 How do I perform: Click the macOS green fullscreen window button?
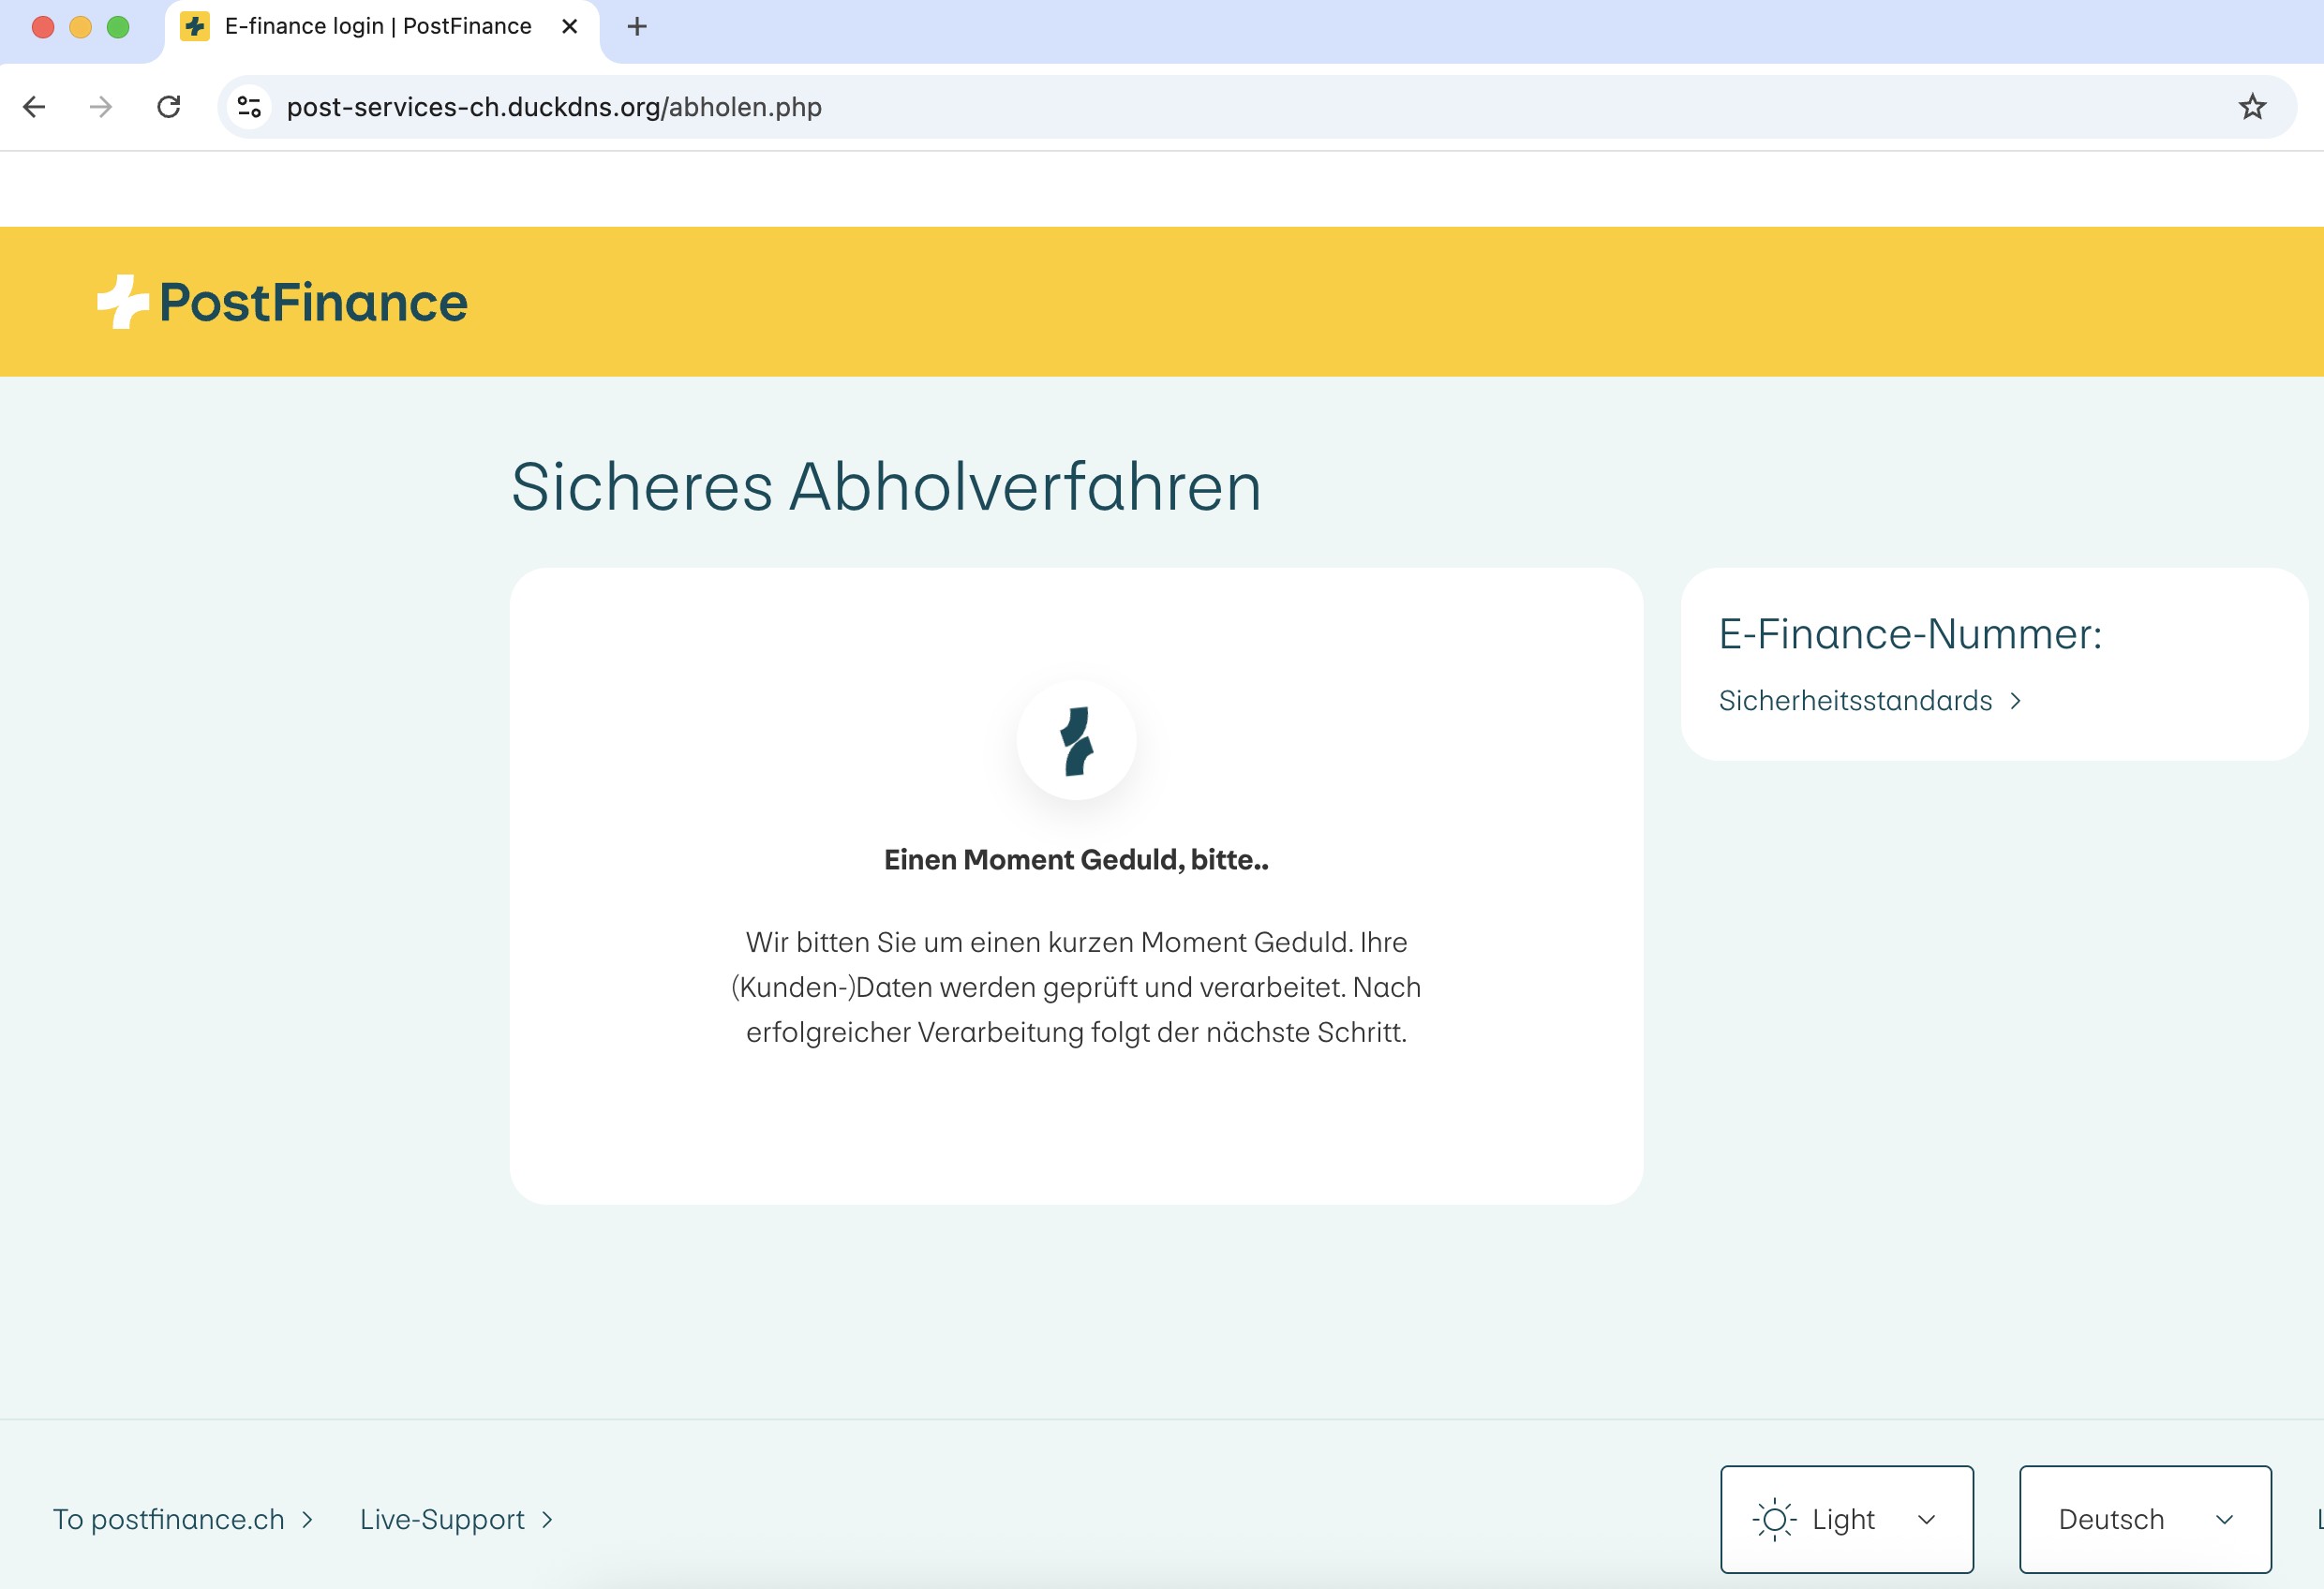118,27
